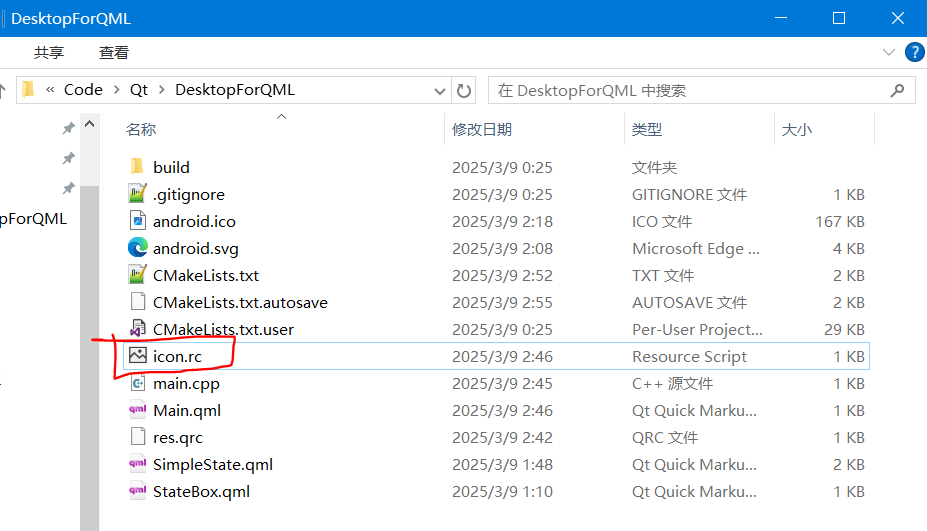The height and width of the screenshot is (531, 927).
Task: Click the Qt breadcrumb in address bar
Action: click(x=139, y=90)
